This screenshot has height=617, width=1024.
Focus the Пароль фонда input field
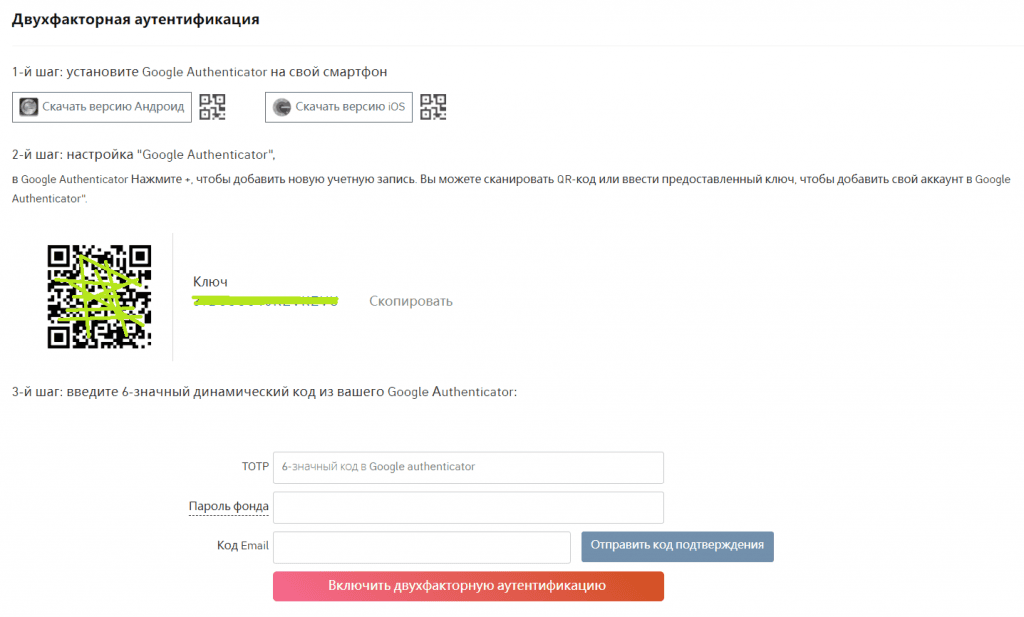[x=468, y=507]
